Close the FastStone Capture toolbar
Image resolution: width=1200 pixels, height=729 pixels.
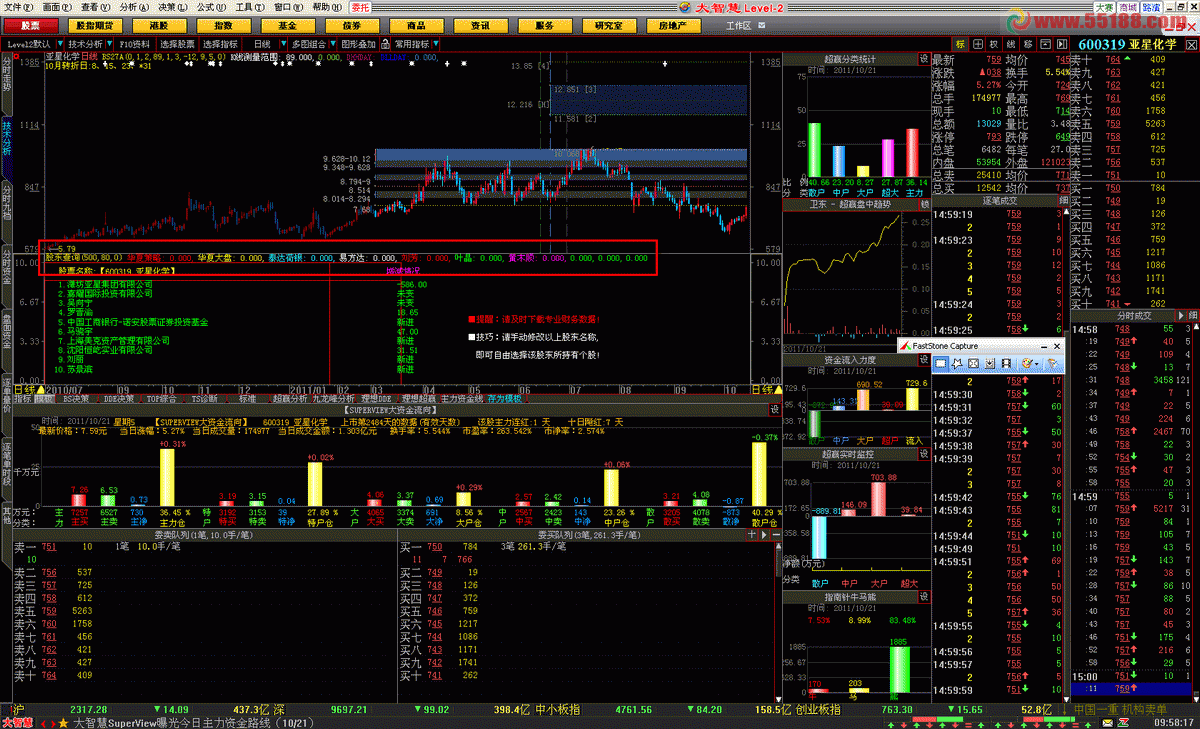tap(1057, 346)
